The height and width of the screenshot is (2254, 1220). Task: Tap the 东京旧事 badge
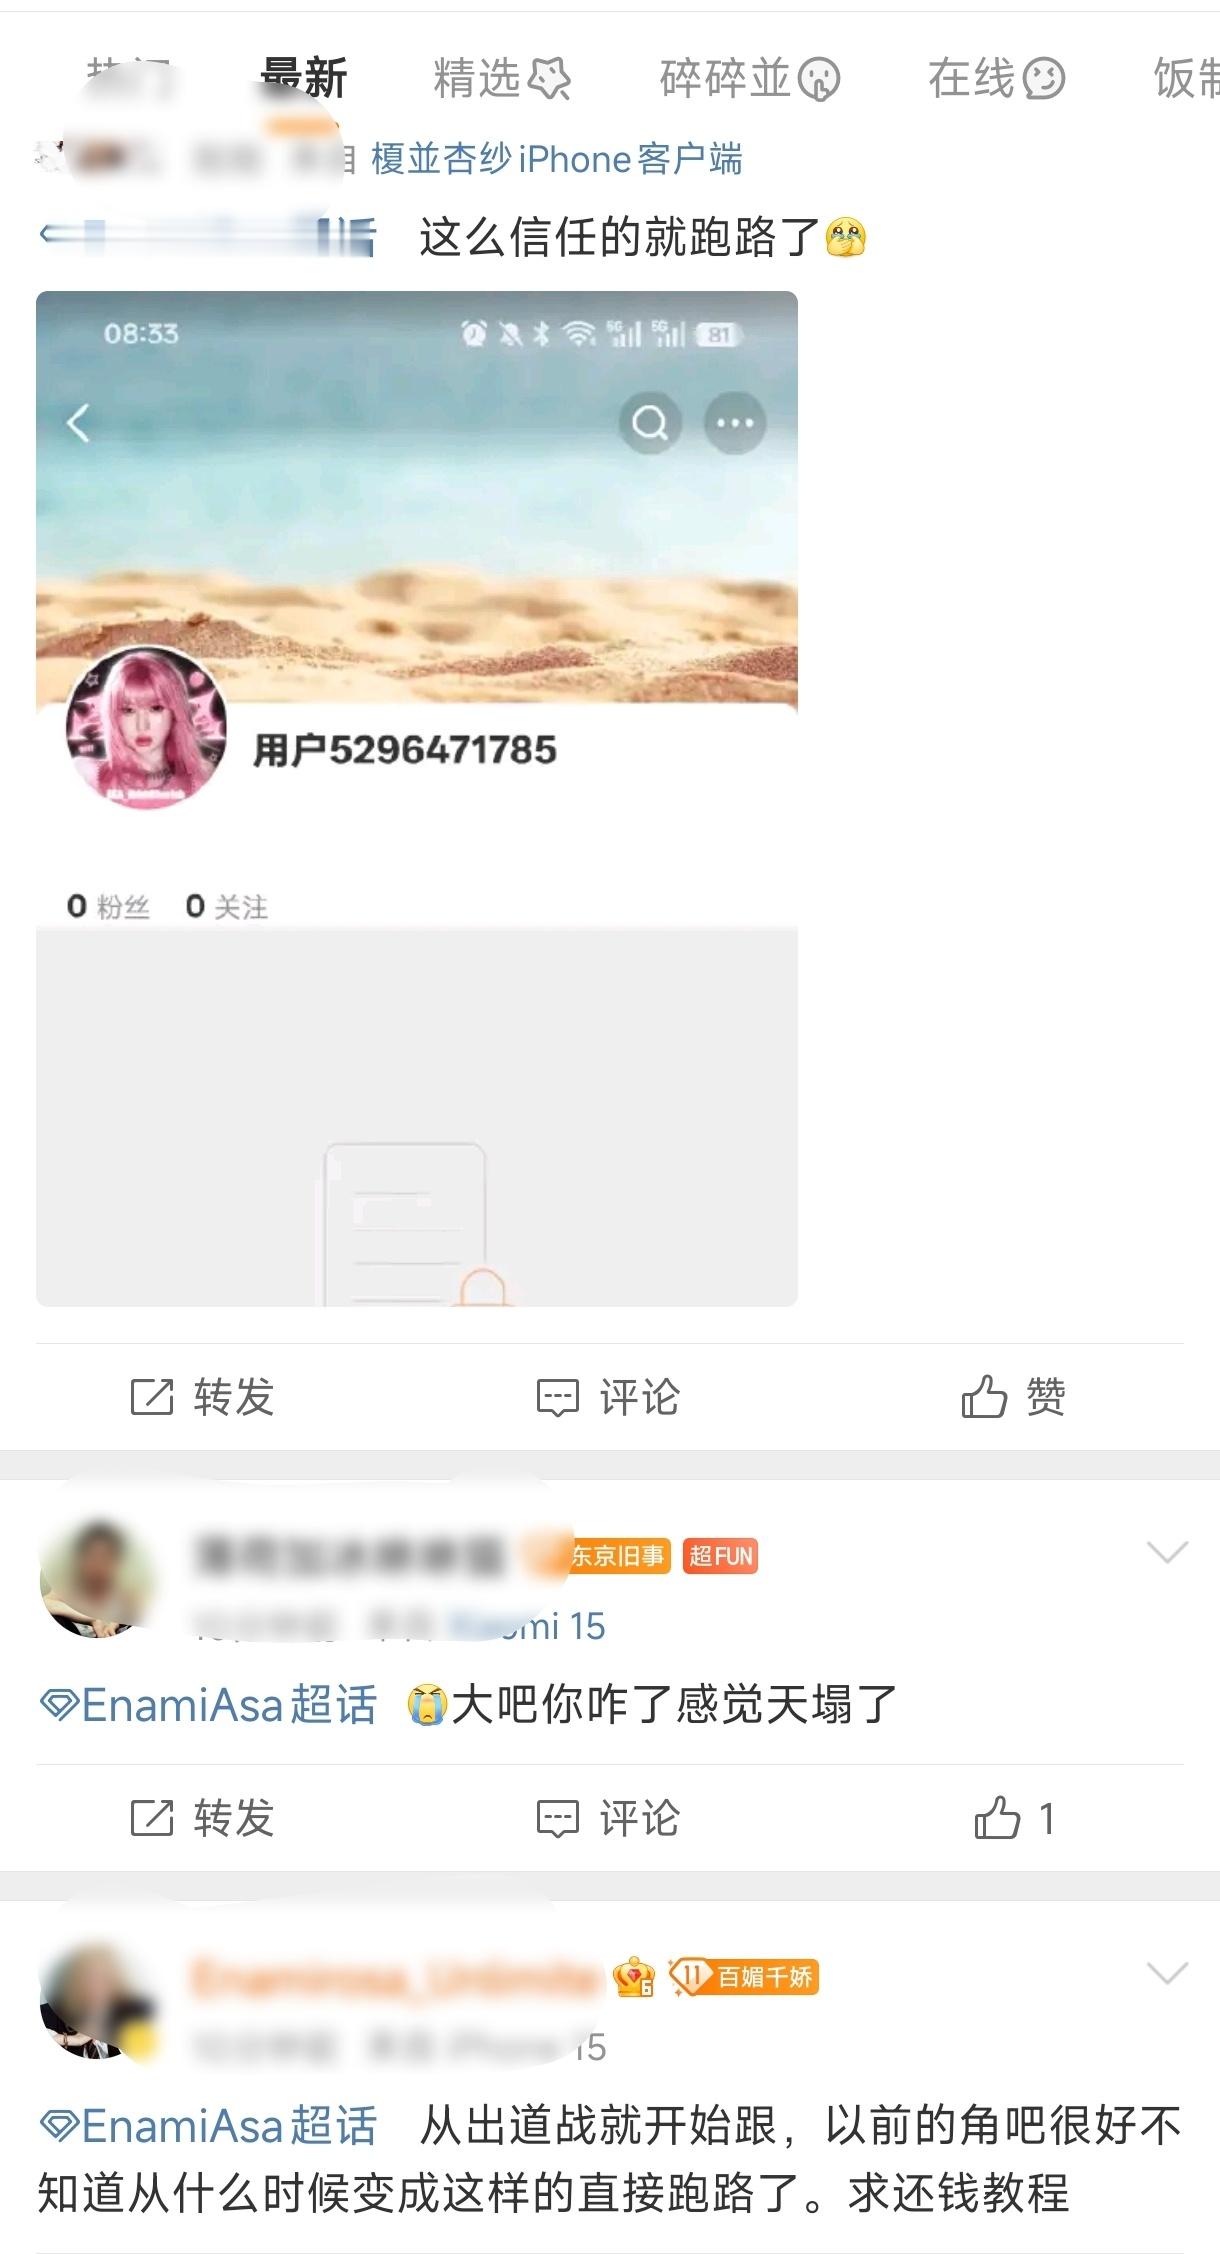click(618, 1556)
